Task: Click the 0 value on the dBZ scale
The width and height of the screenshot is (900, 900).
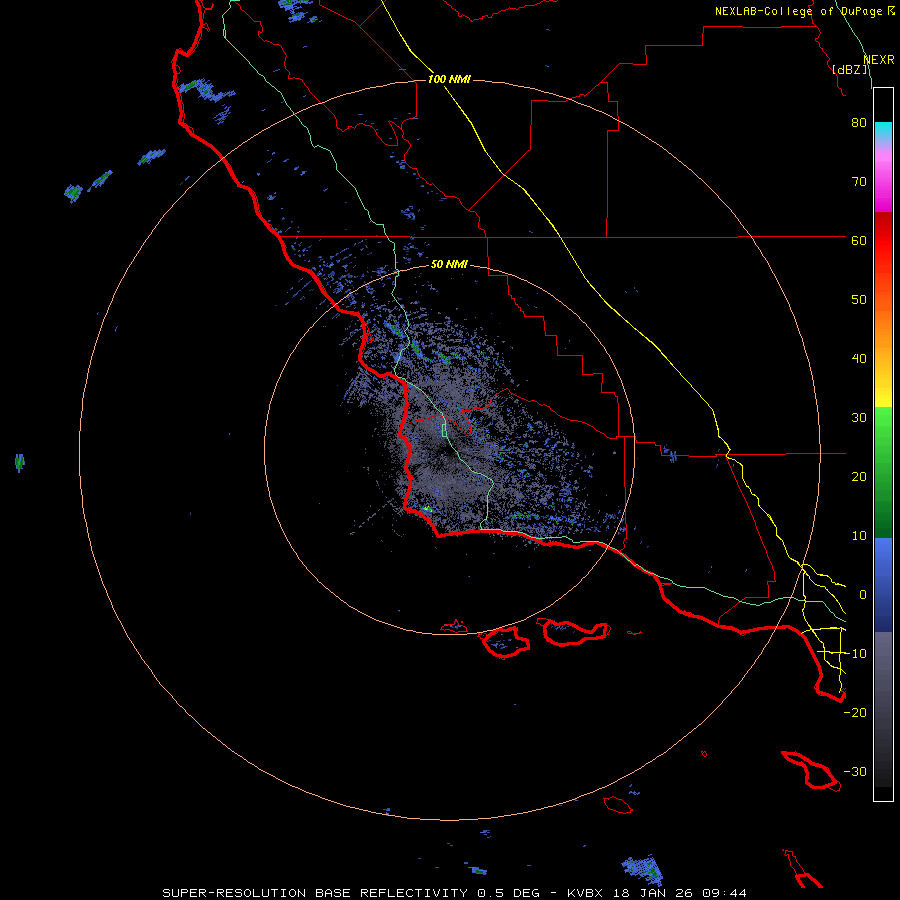Action: click(x=863, y=595)
